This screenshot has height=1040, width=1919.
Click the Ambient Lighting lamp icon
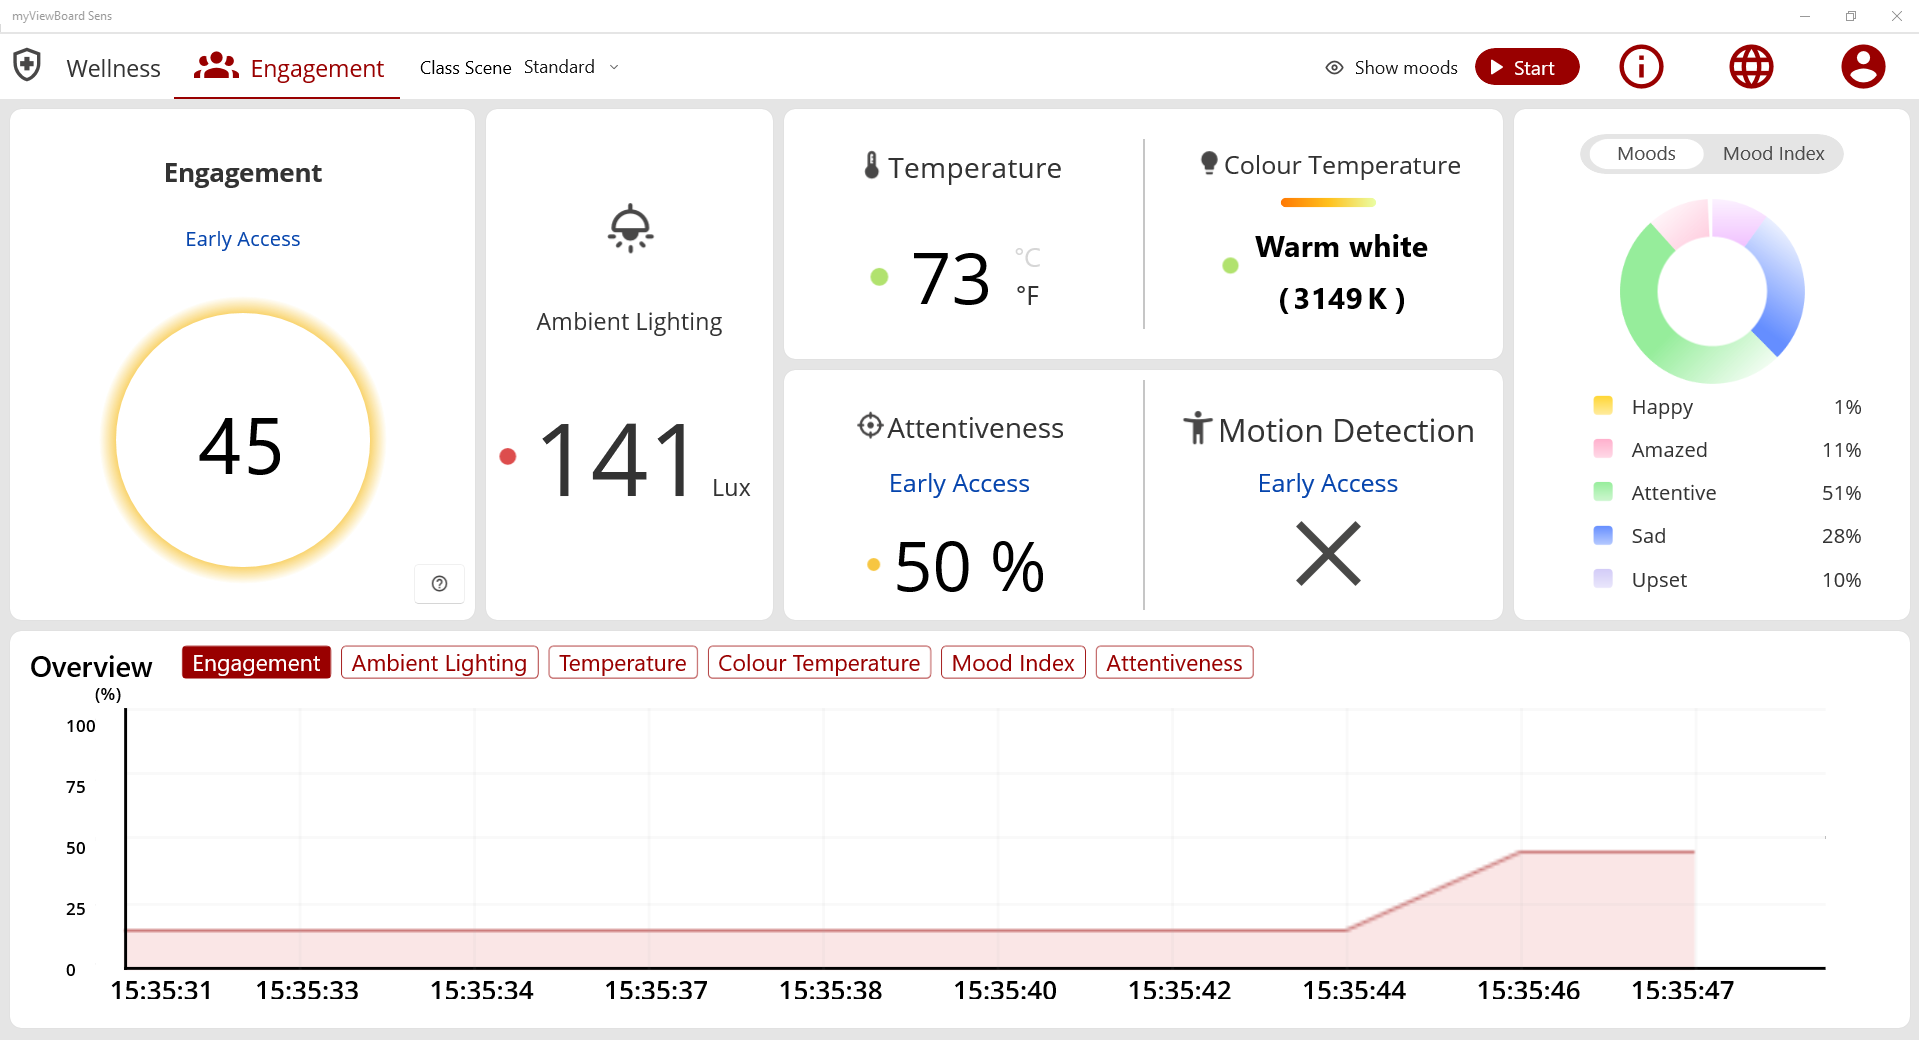coord(629,230)
